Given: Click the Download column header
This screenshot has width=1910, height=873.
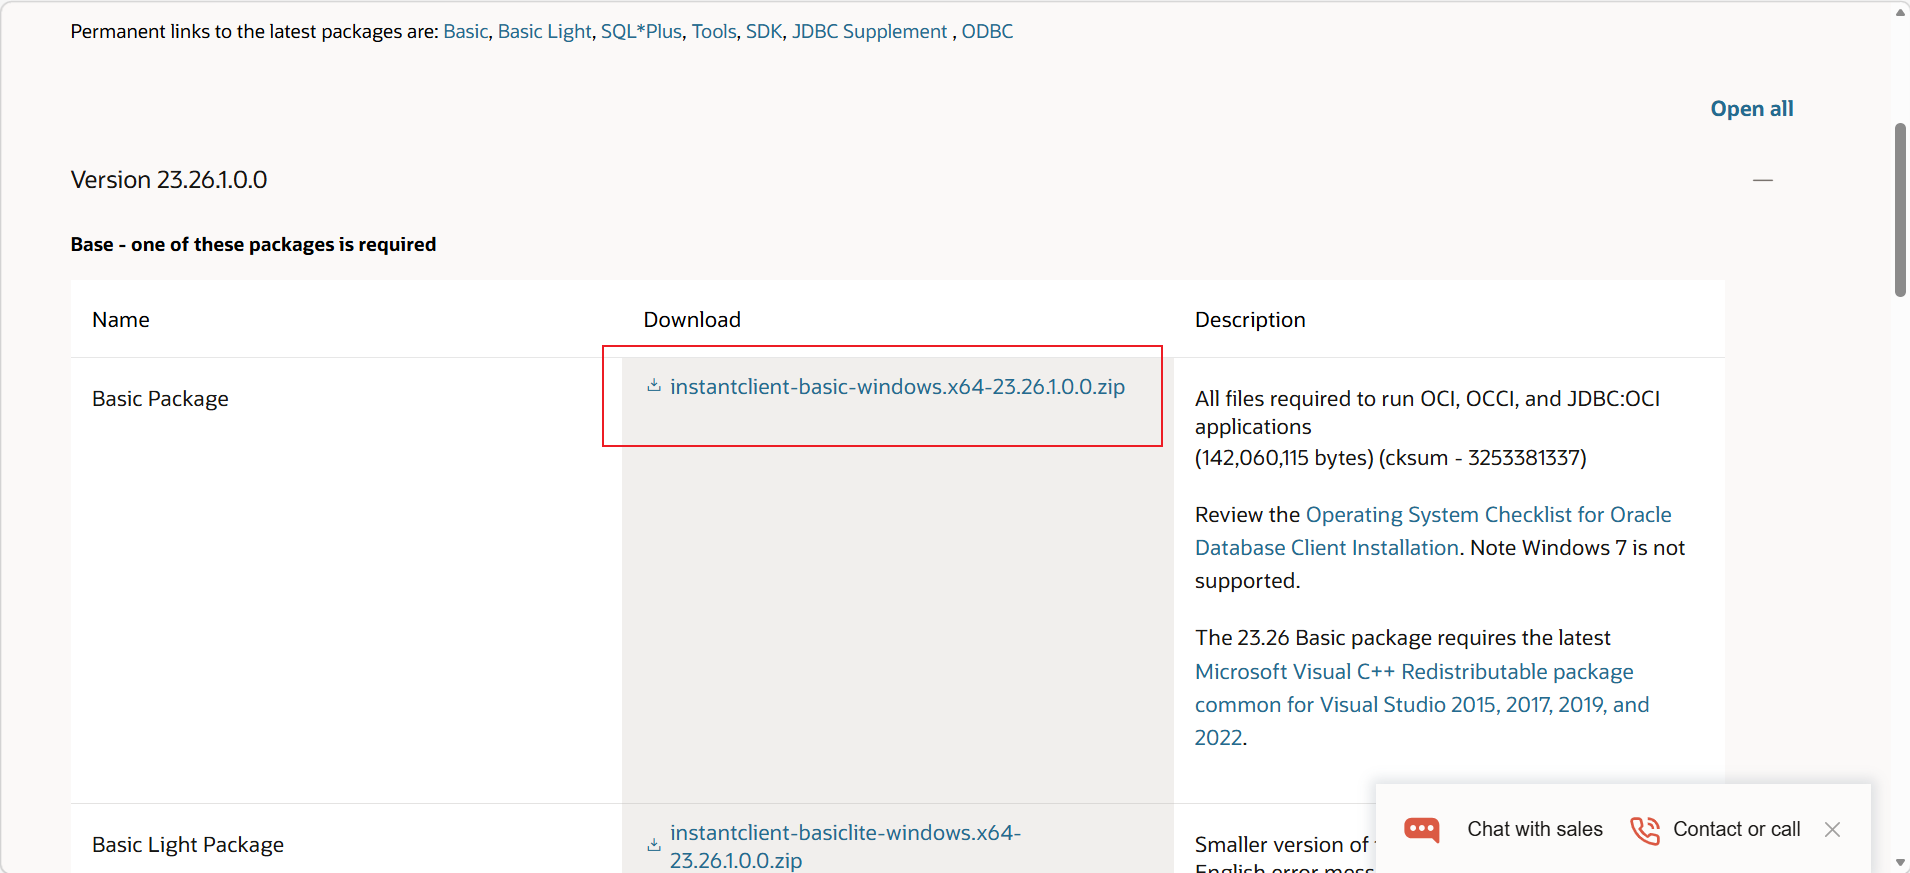Looking at the screenshot, I should (692, 320).
